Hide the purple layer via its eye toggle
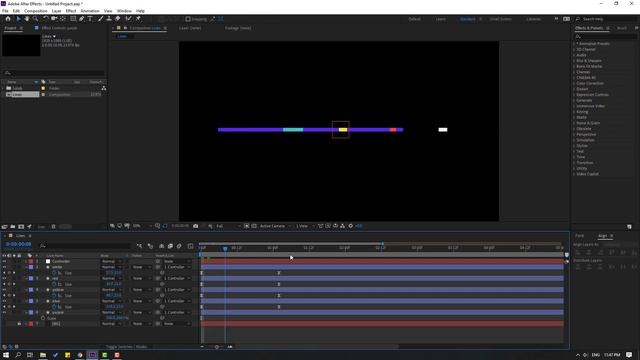Viewport: 640px width, 360px height. [4, 312]
